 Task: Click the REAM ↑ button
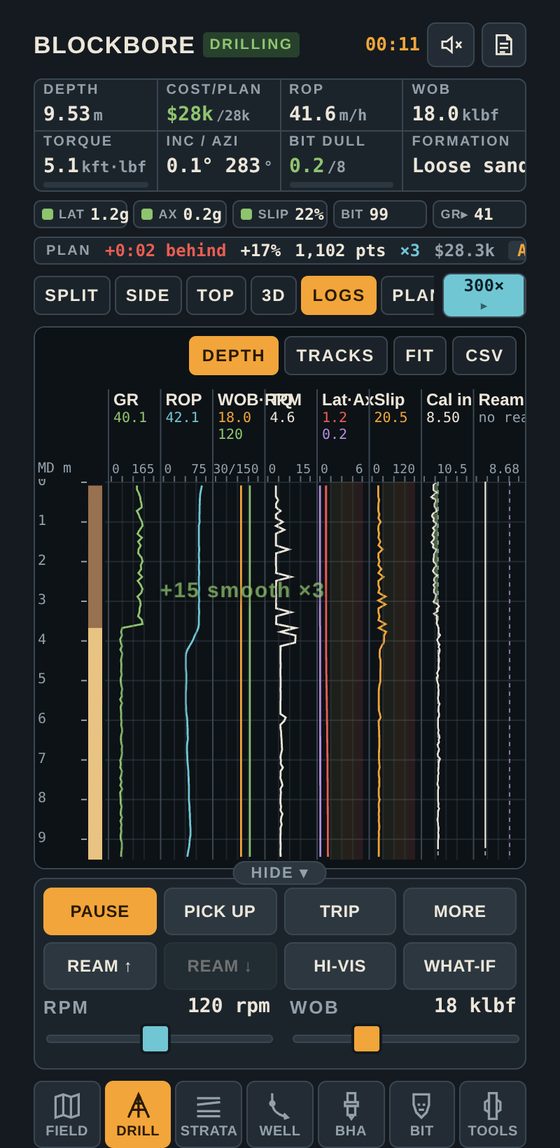pyautogui.click(x=100, y=966)
